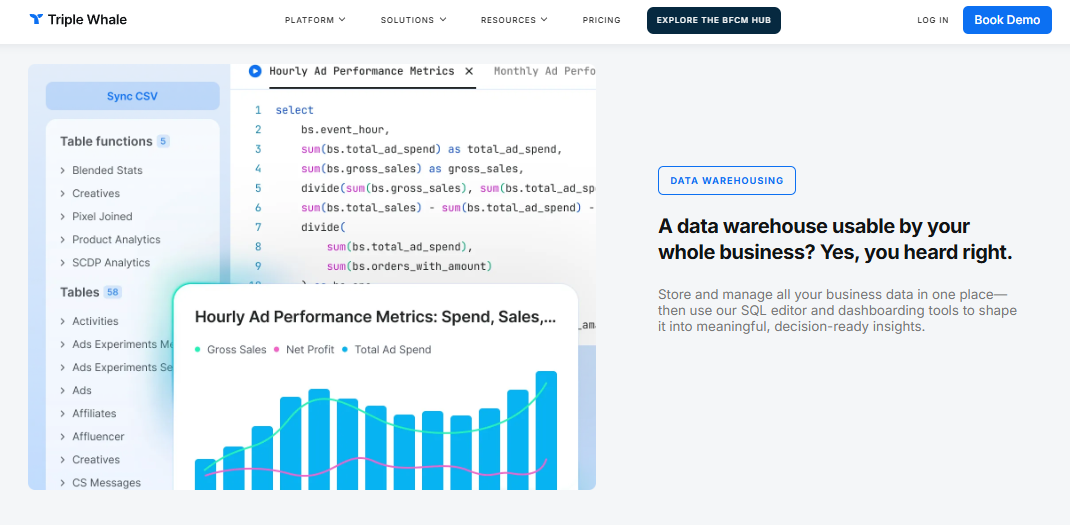Click the Data Warehousing badge
This screenshot has width=1070, height=525.
(x=727, y=181)
